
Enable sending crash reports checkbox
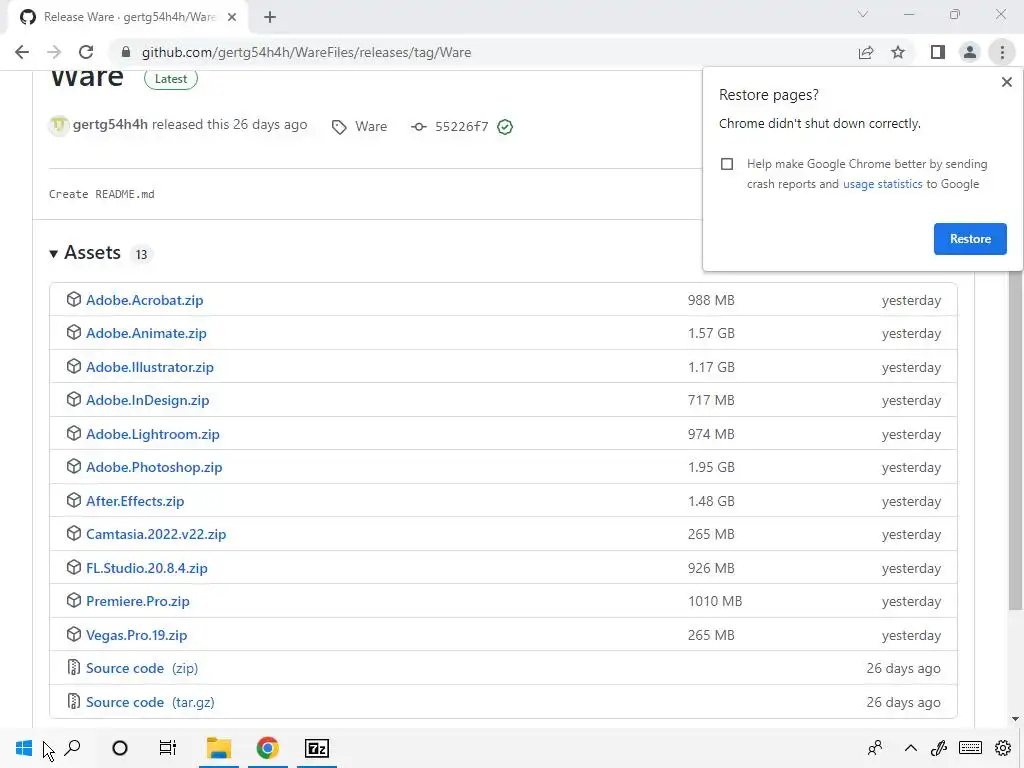[727, 164]
